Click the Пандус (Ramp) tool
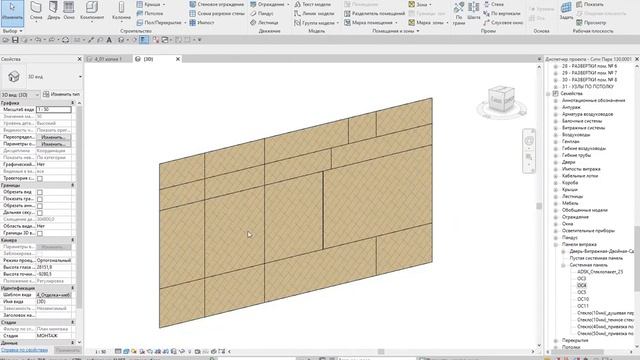640x360 pixels. (x=262, y=13)
